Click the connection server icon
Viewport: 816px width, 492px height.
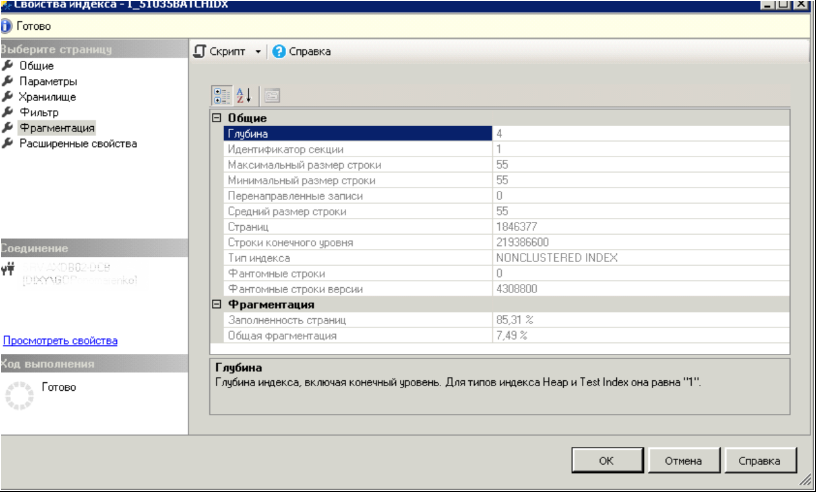[9, 269]
